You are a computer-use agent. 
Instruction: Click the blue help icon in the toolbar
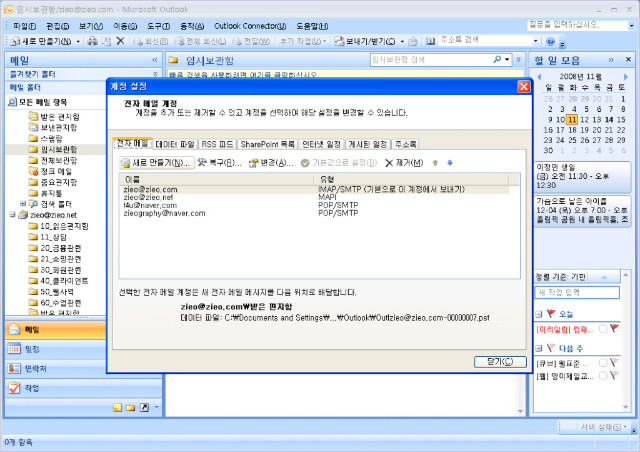pos(551,41)
